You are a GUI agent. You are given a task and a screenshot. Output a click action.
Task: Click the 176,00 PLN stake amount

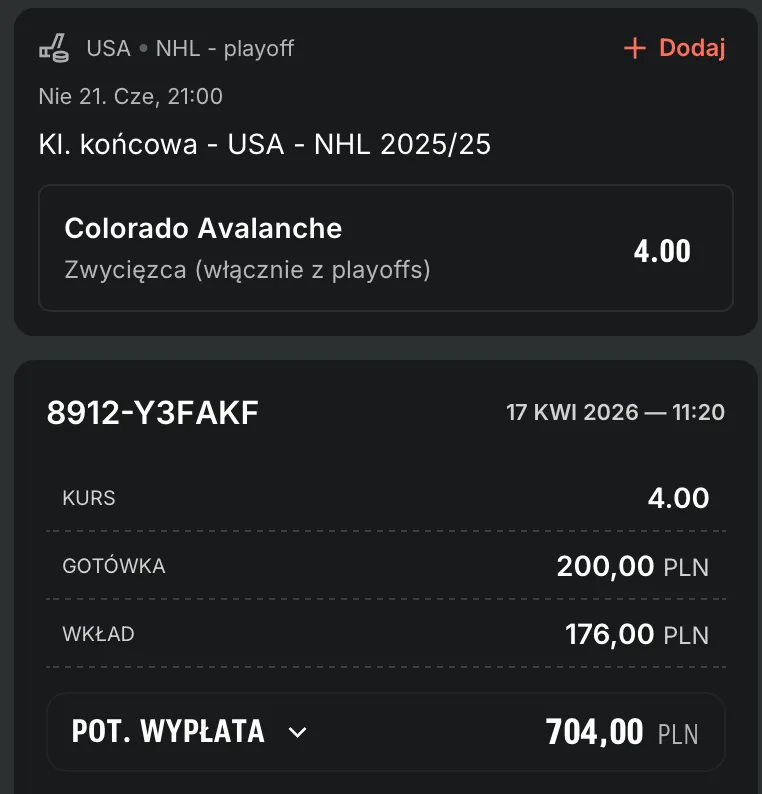coord(636,634)
